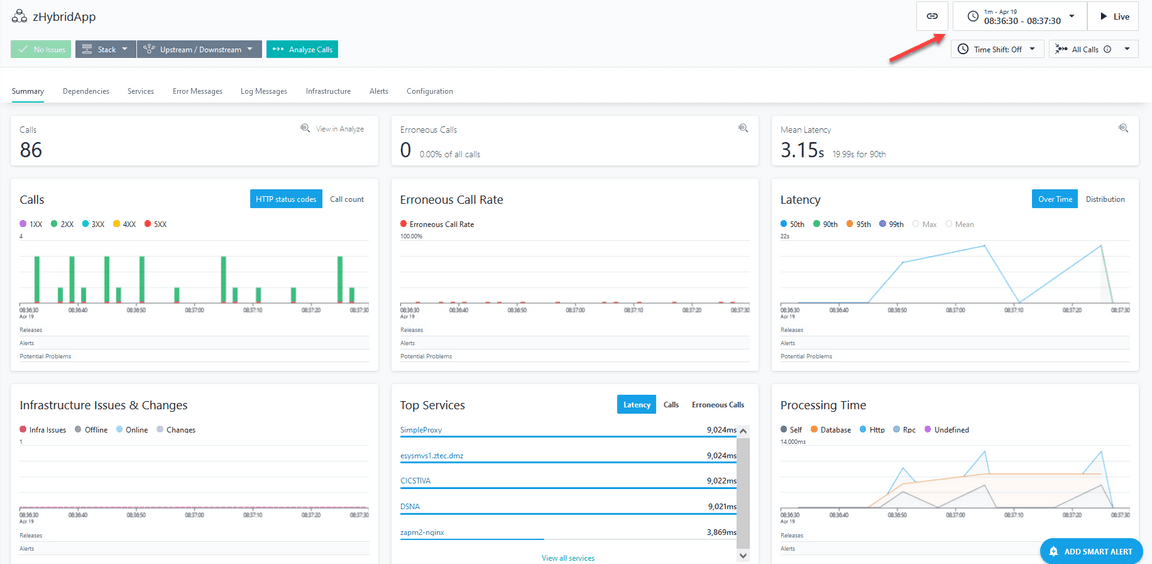Click the zHybridApp application icon
The image size is (1152, 564).
pos(18,17)
